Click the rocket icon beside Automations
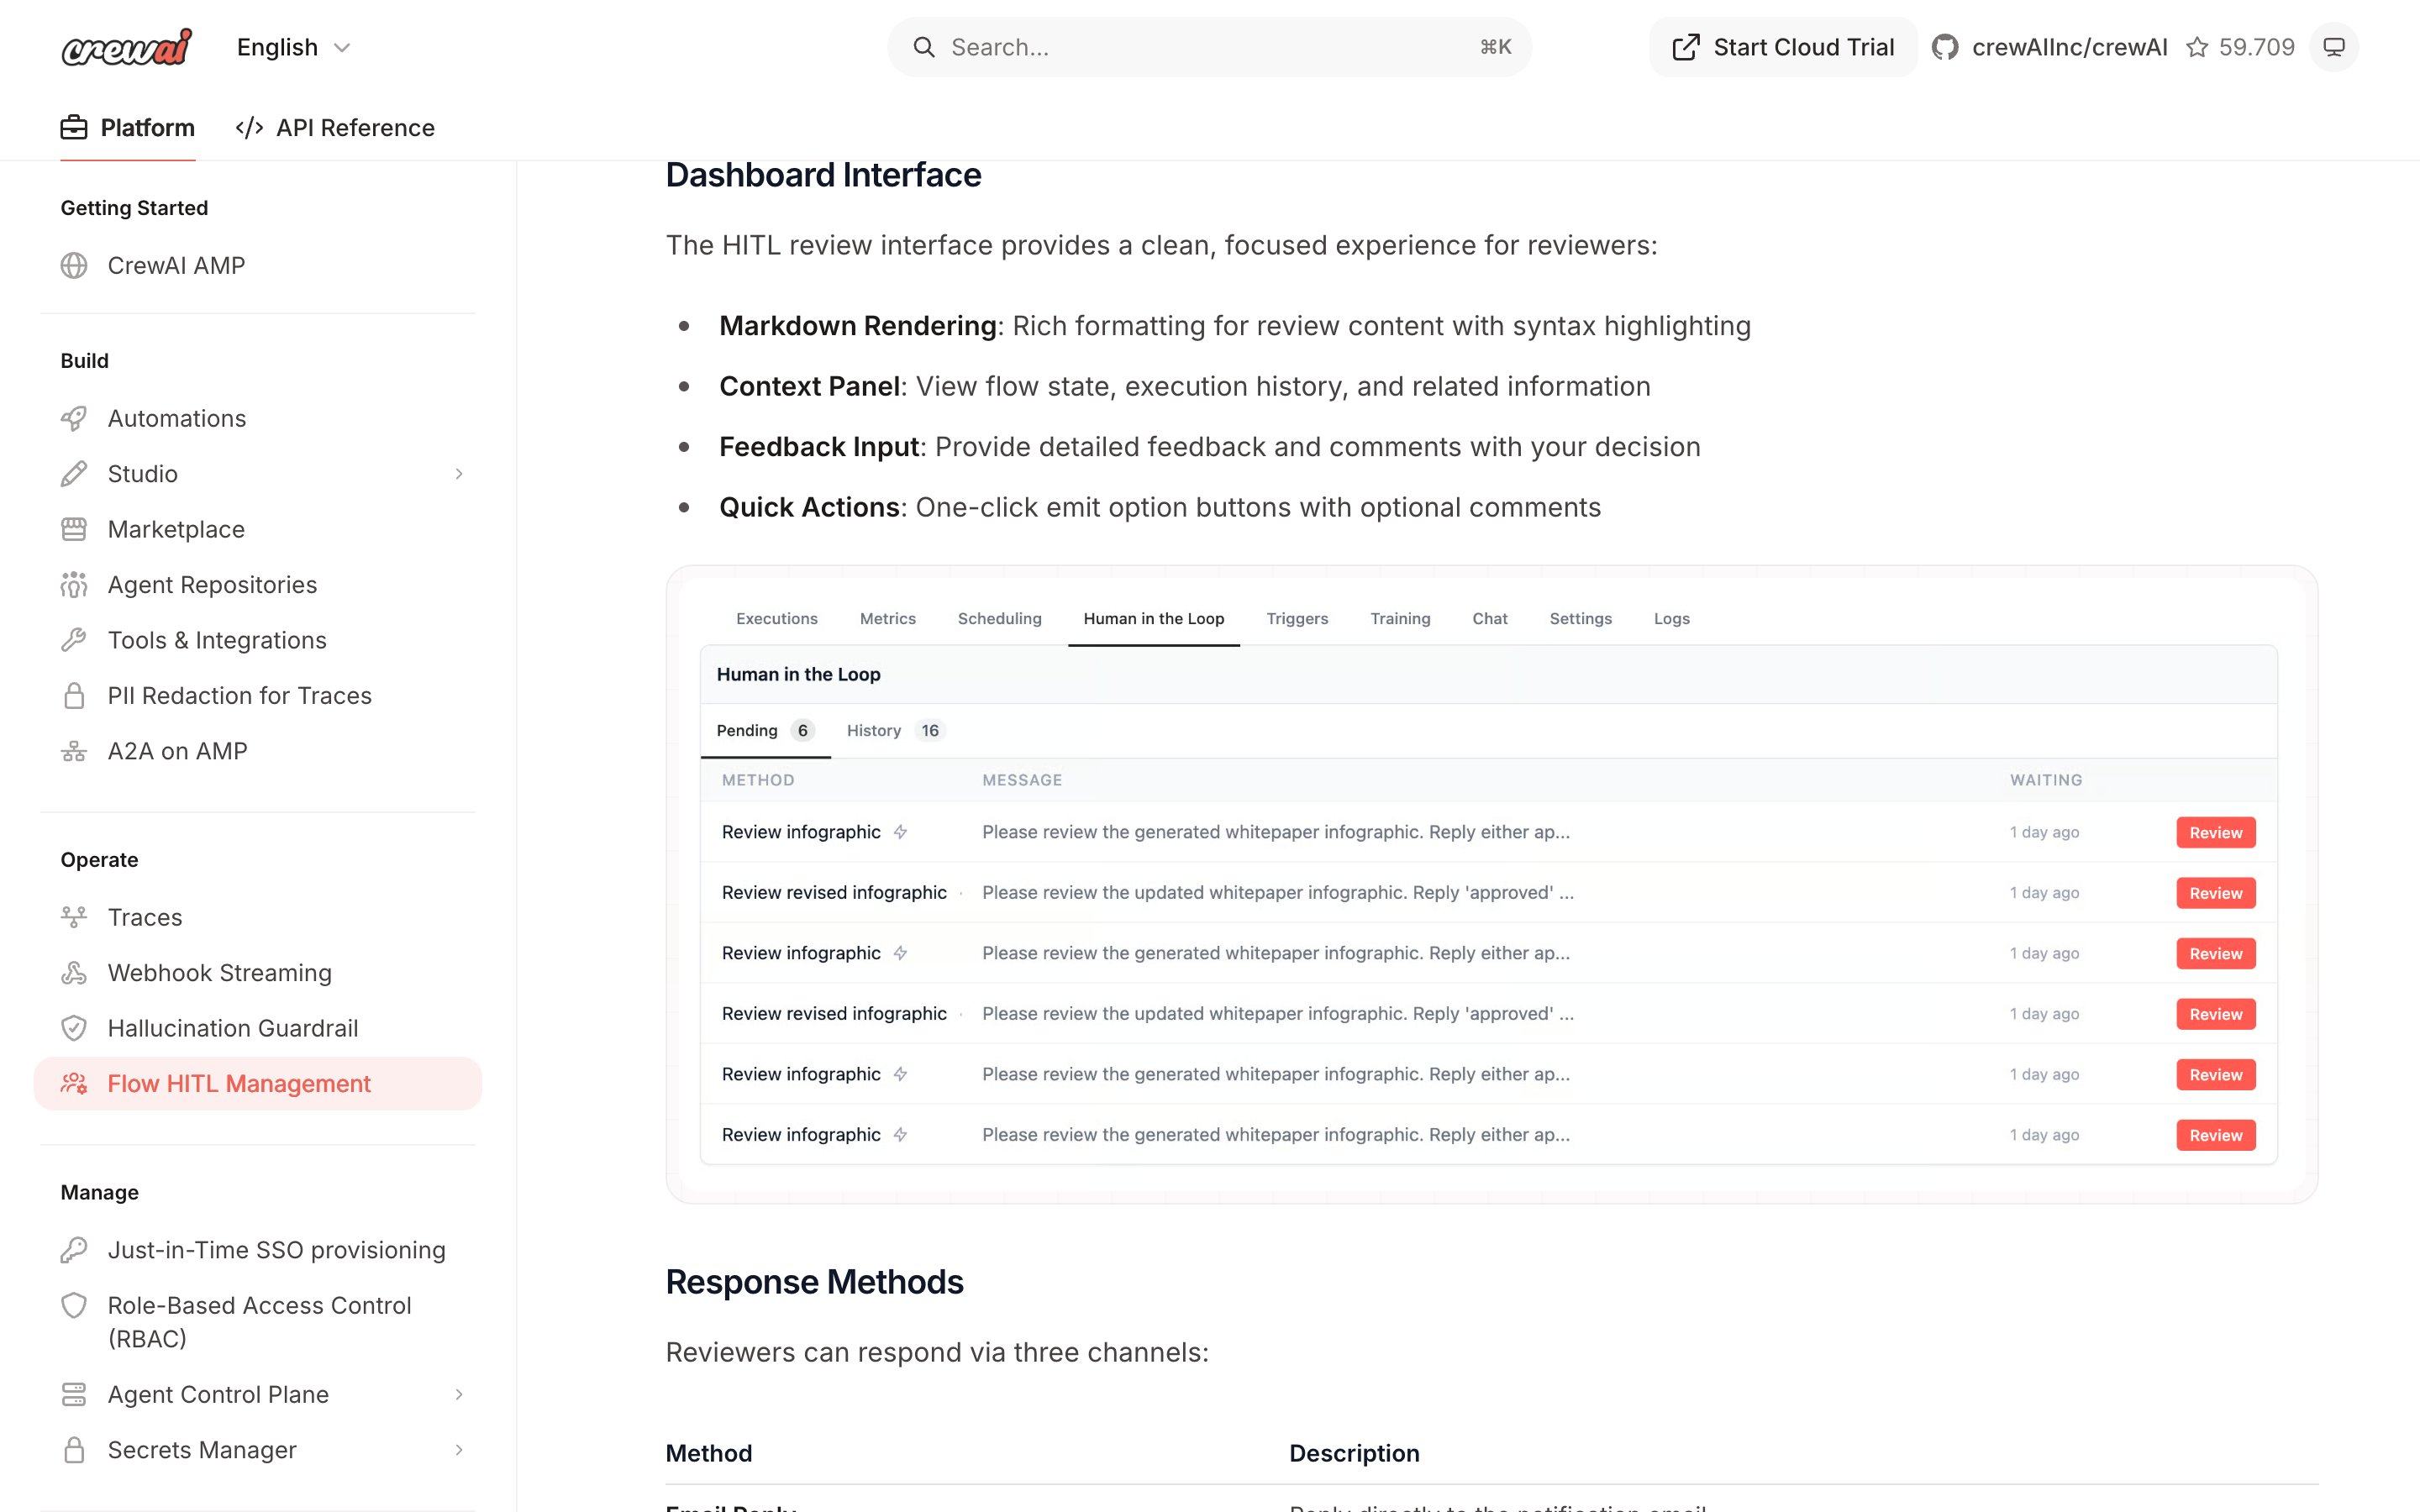 (x=74, y=418)
